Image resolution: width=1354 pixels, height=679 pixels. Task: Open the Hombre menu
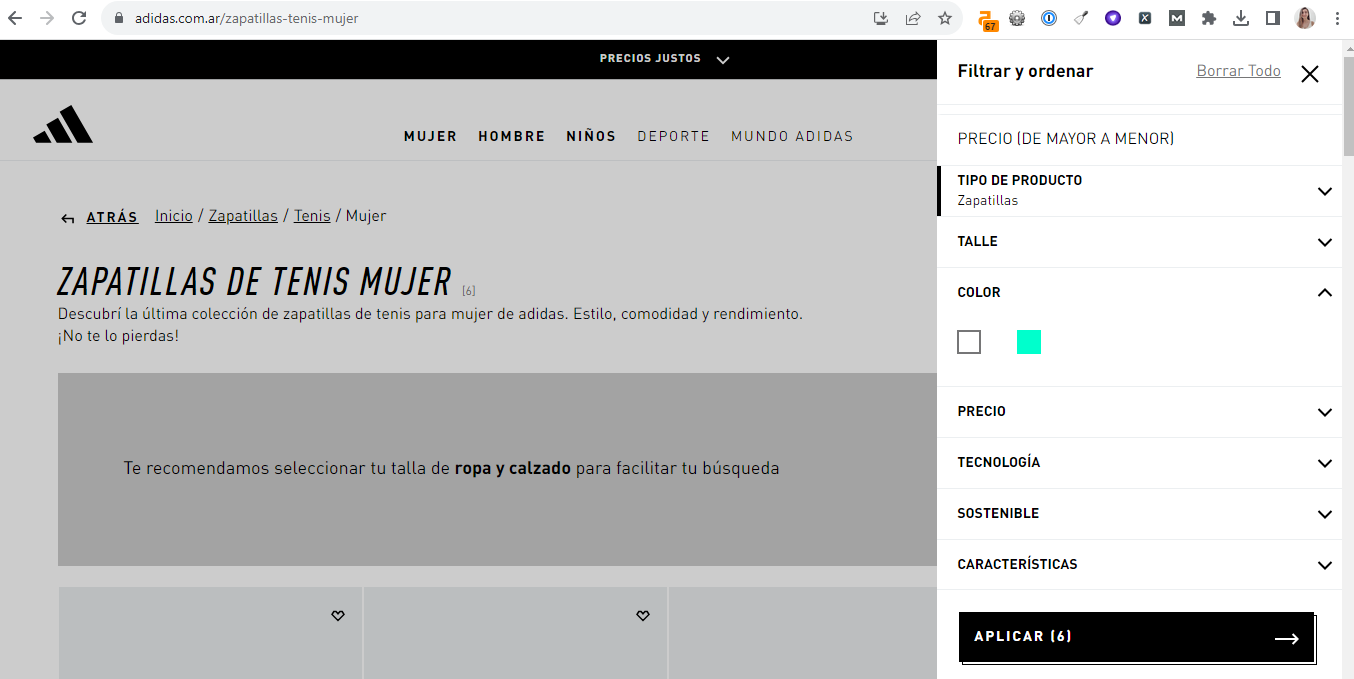click(512, 136)
